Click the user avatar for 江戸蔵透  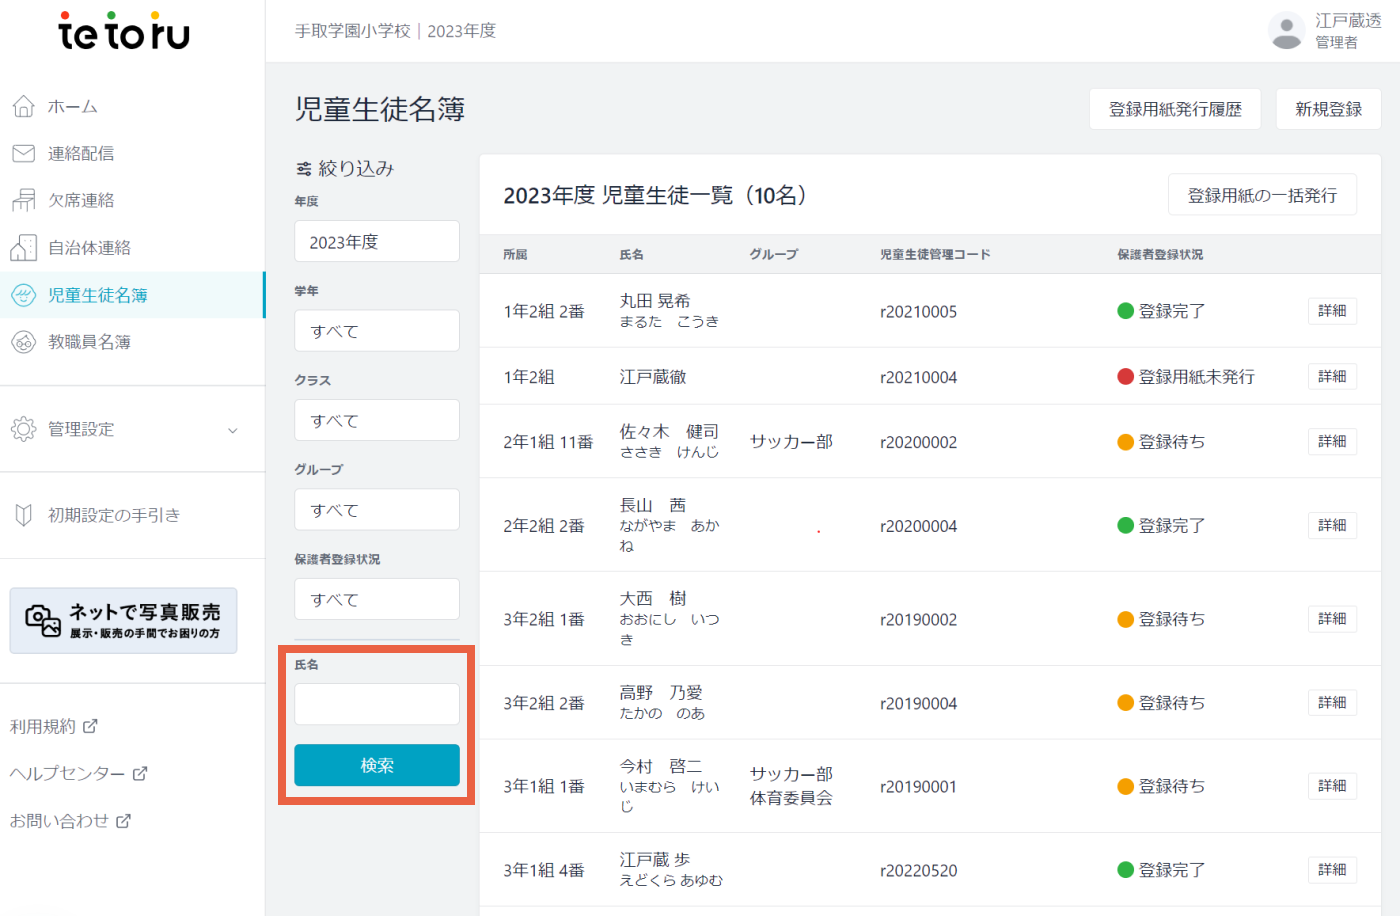point(1286,31)
